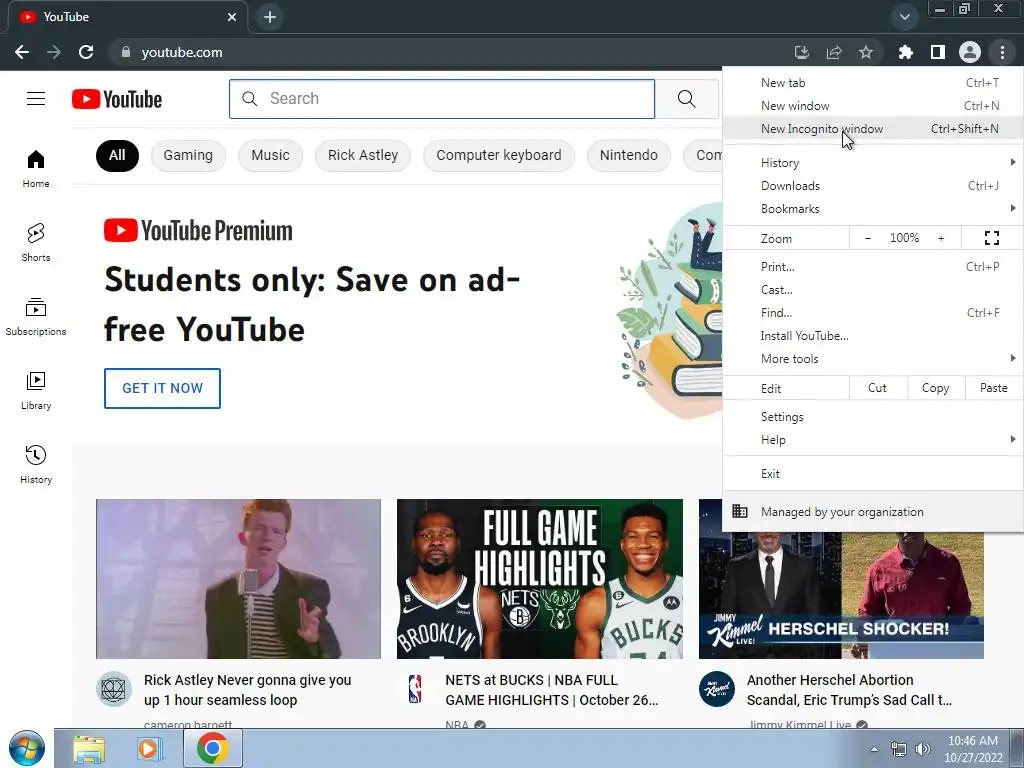This screenshot has height=768, width=1024.
Task: Expand the Bookmarks submenu
Action: (x=872, y=209)
